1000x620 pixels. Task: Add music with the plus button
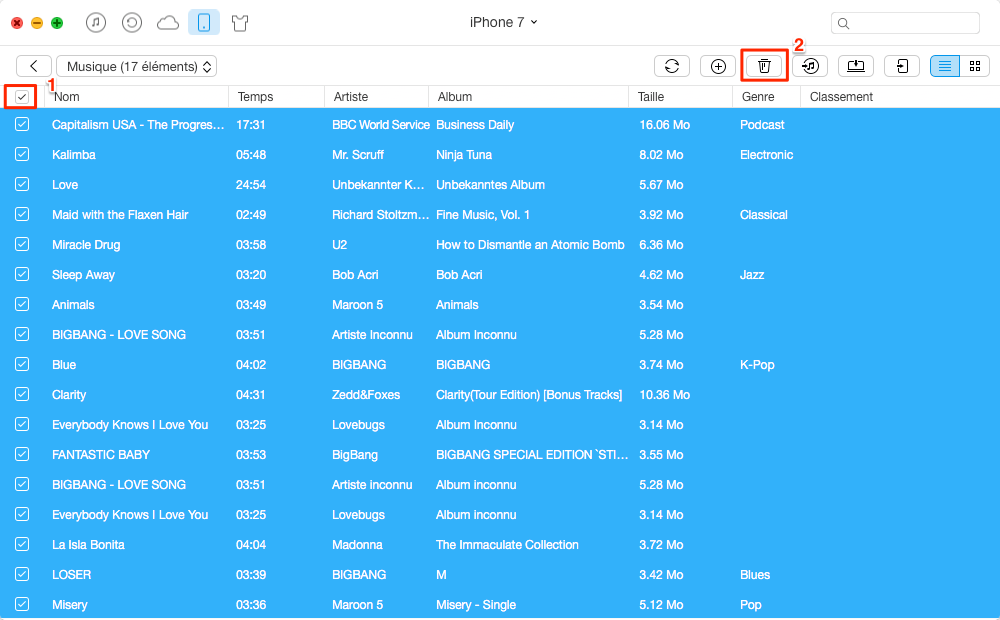coord(718,66)
